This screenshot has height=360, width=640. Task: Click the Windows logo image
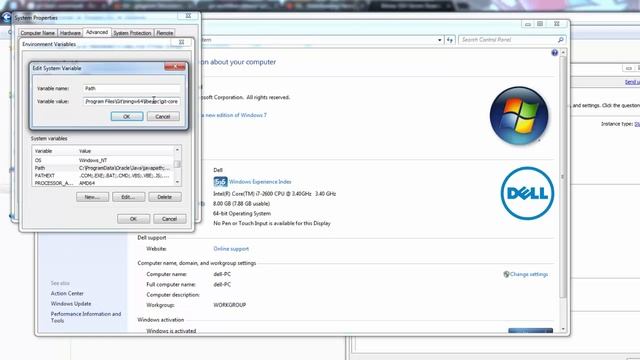point(519,116)
